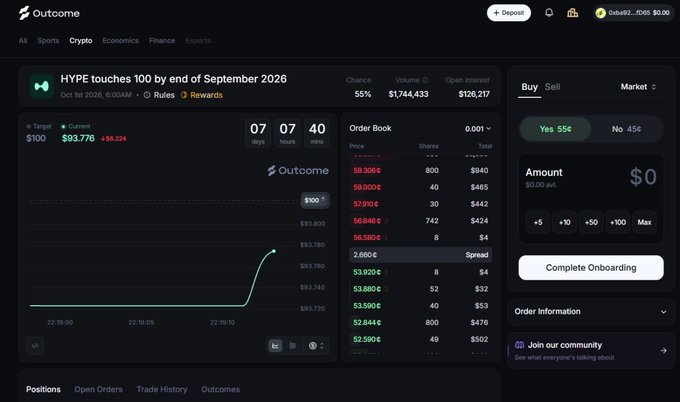This screenshot has height=402, width=680.
Task: Open the Market order type dropdown
Action: (638, 87)
